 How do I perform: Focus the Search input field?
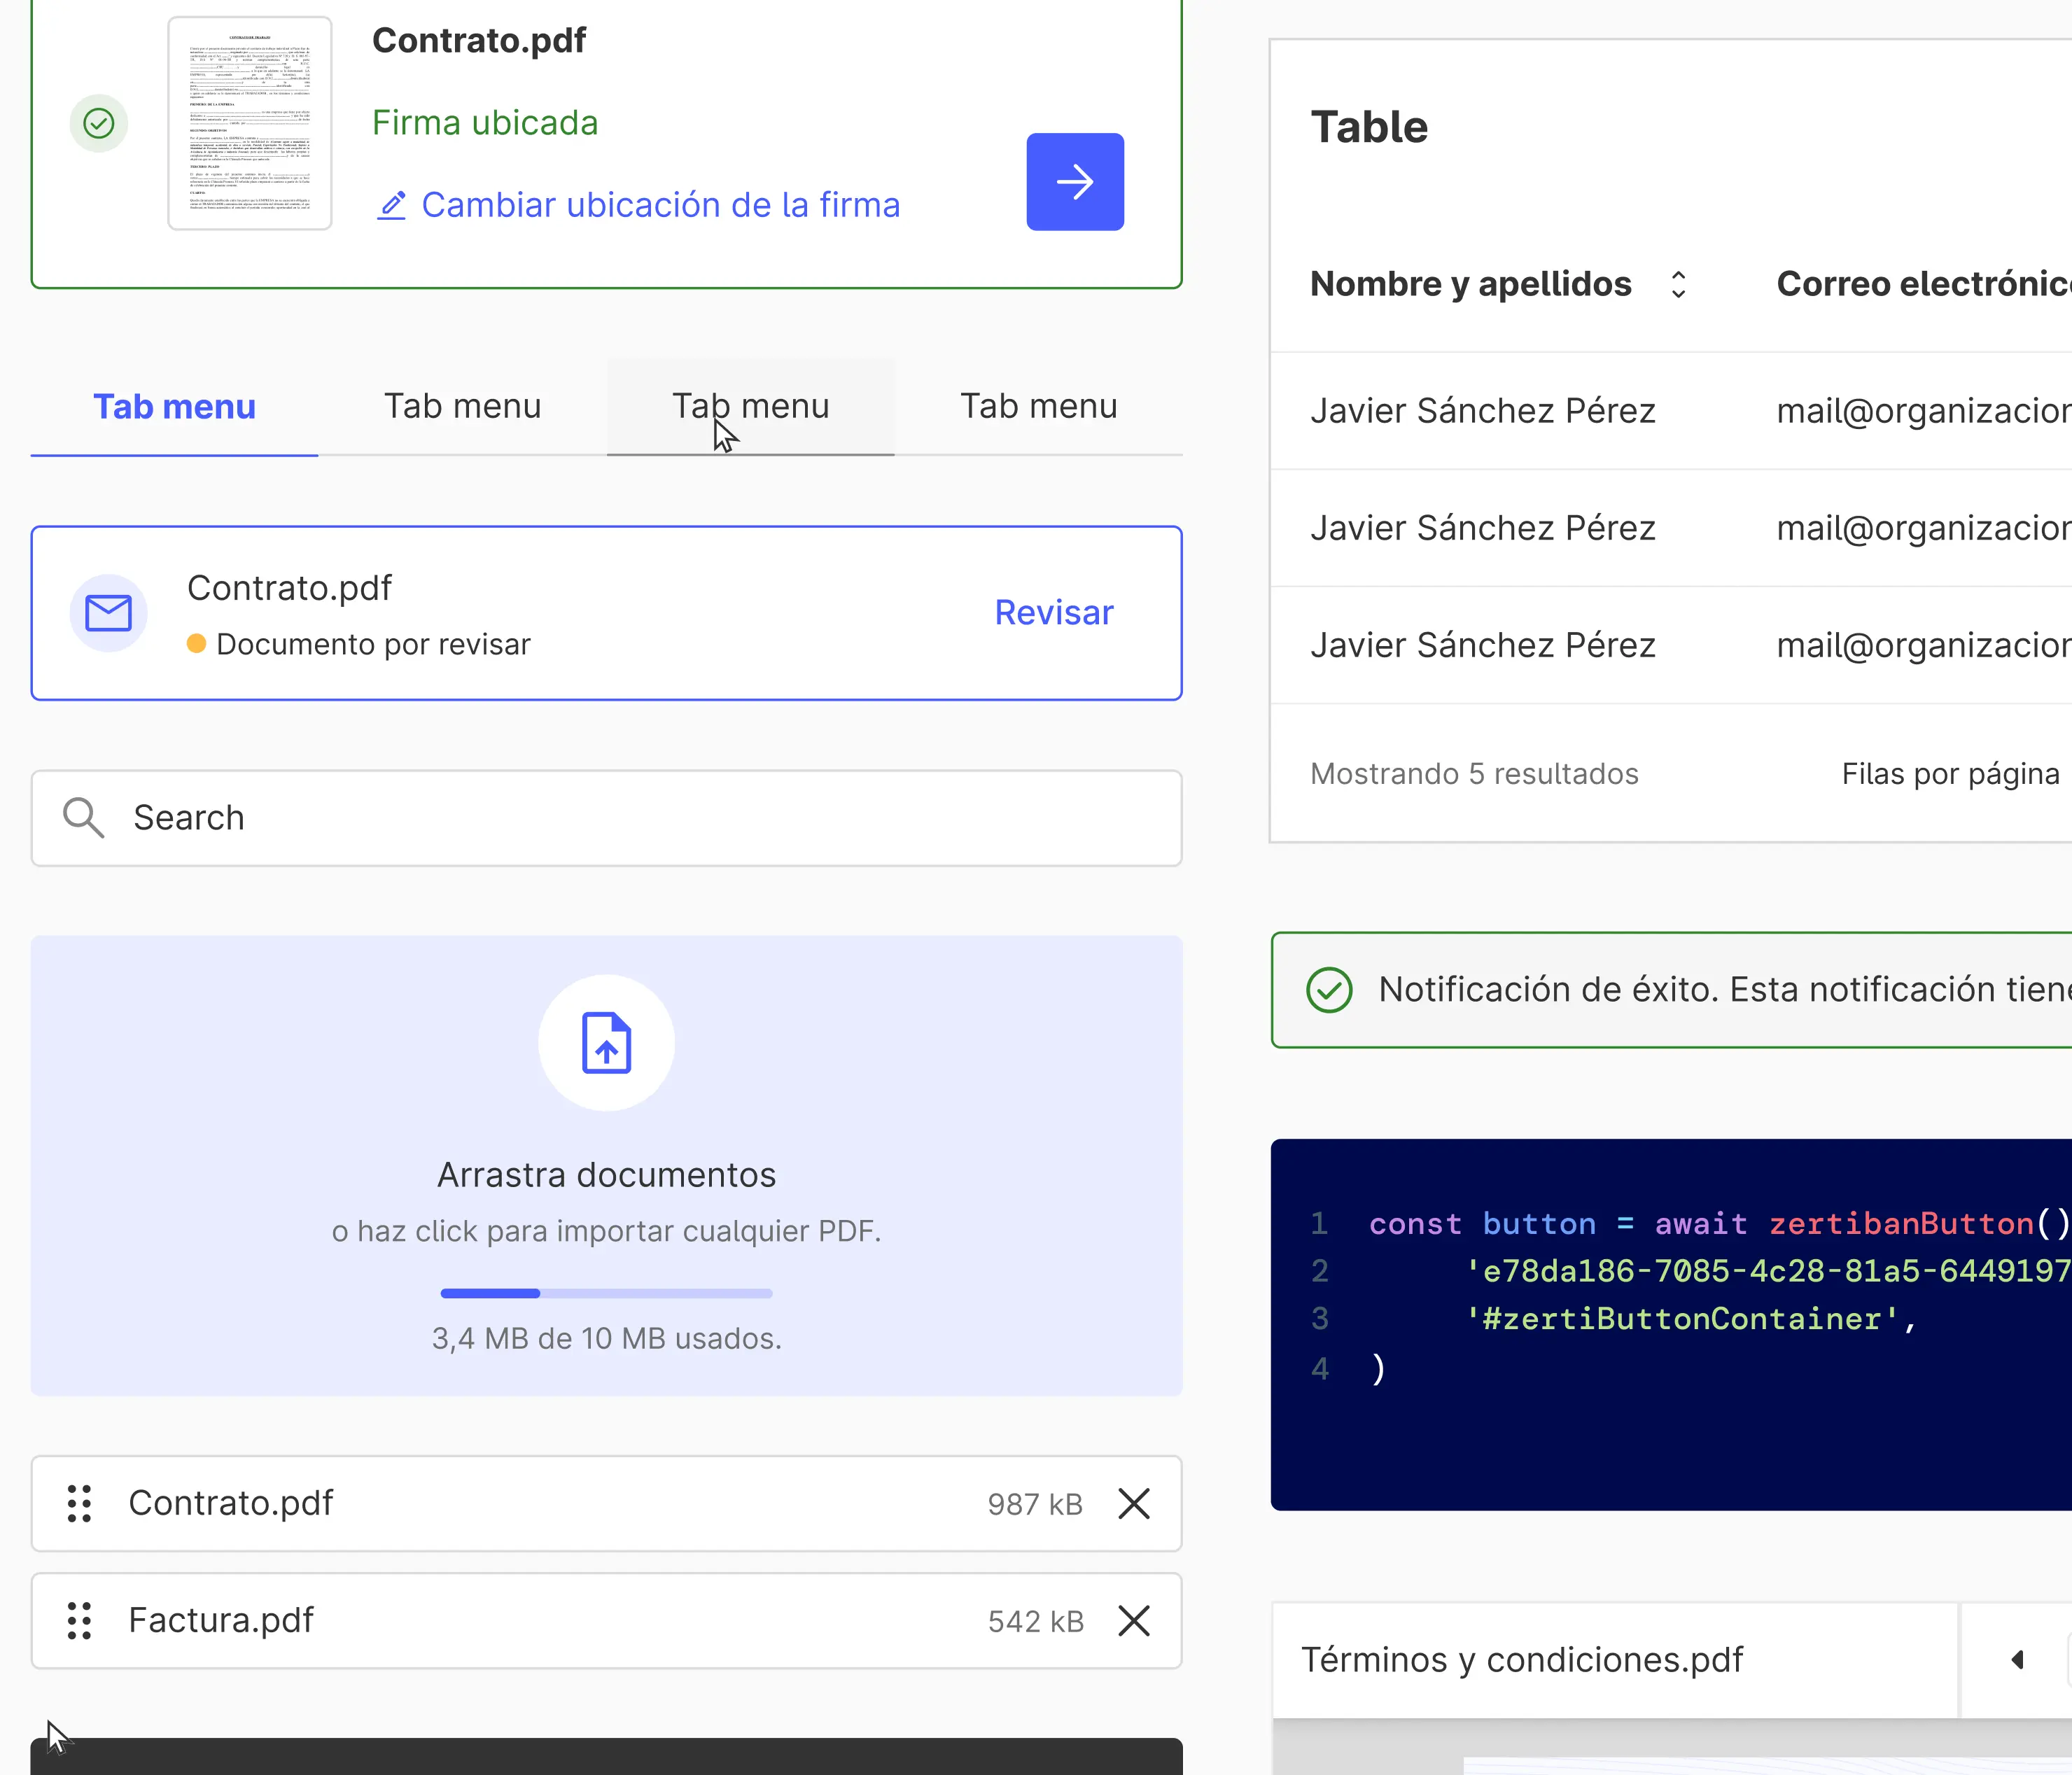[x=640, y=817]
